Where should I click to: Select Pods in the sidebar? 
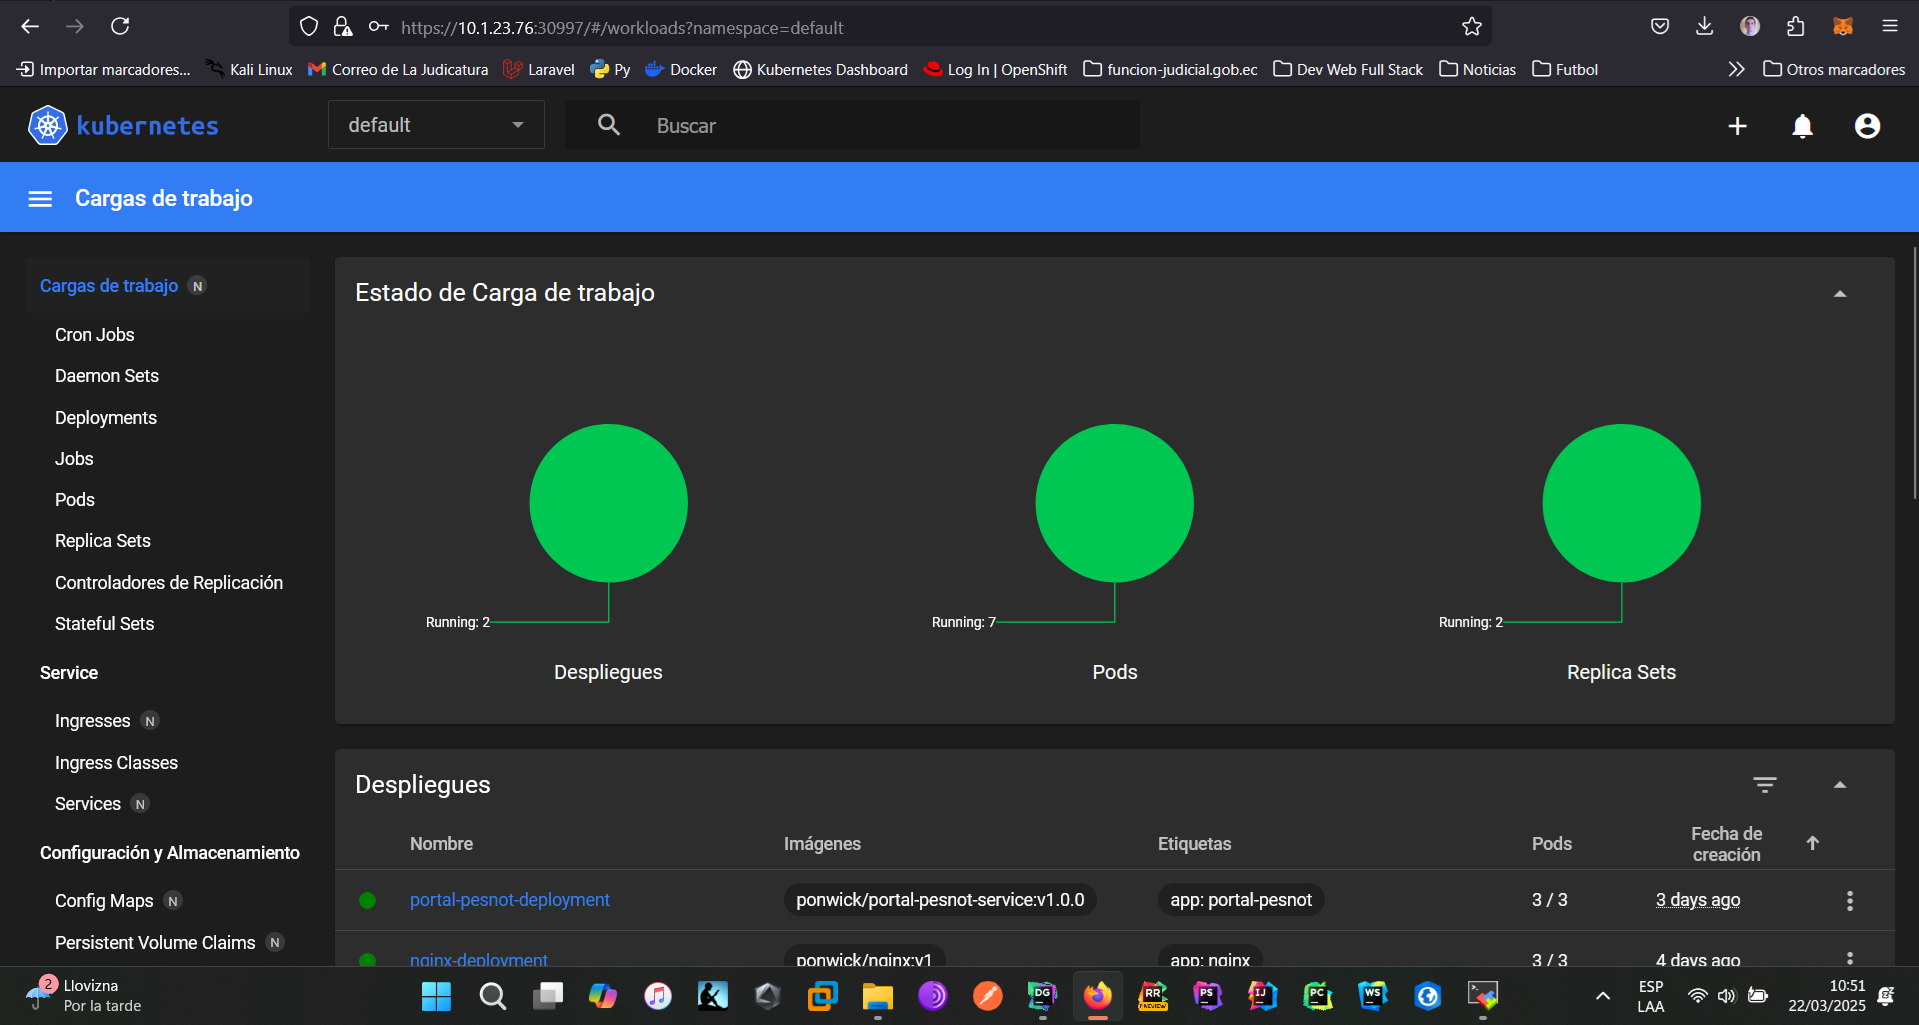coord(75,500)
